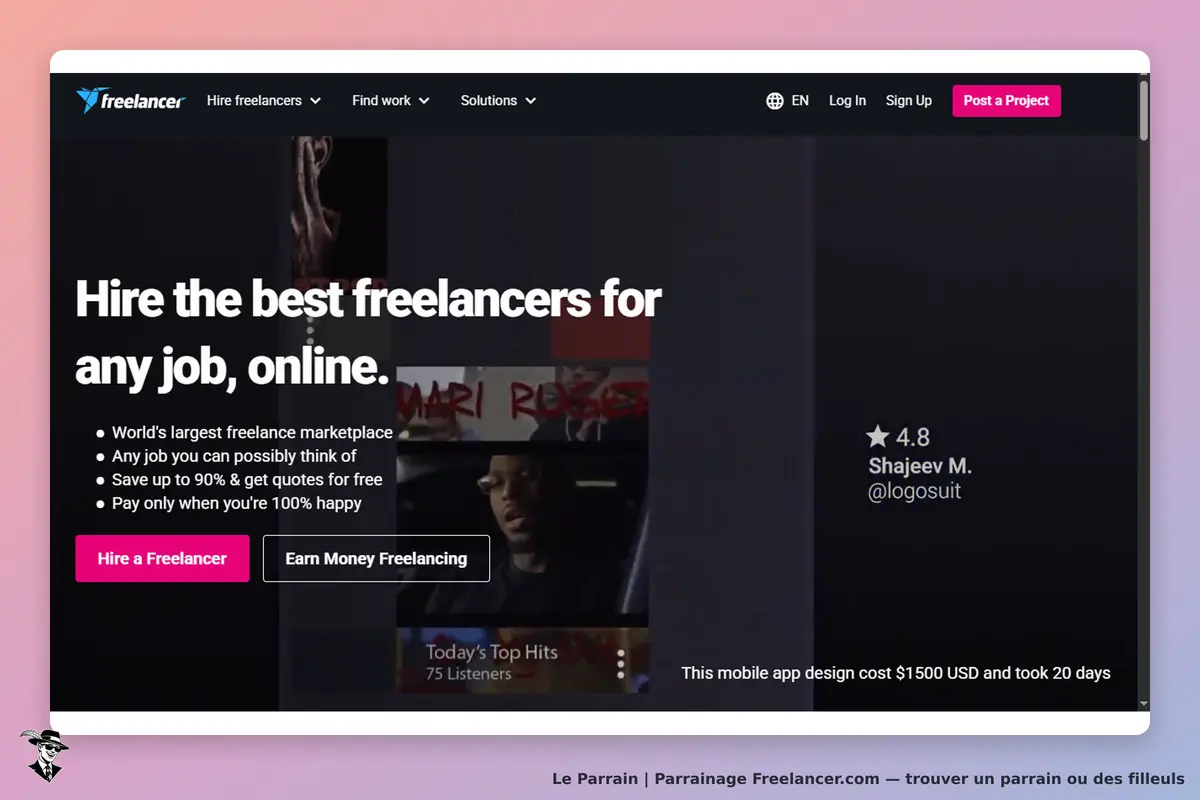Click the Today's Top Hits text

tap(491, 652)
